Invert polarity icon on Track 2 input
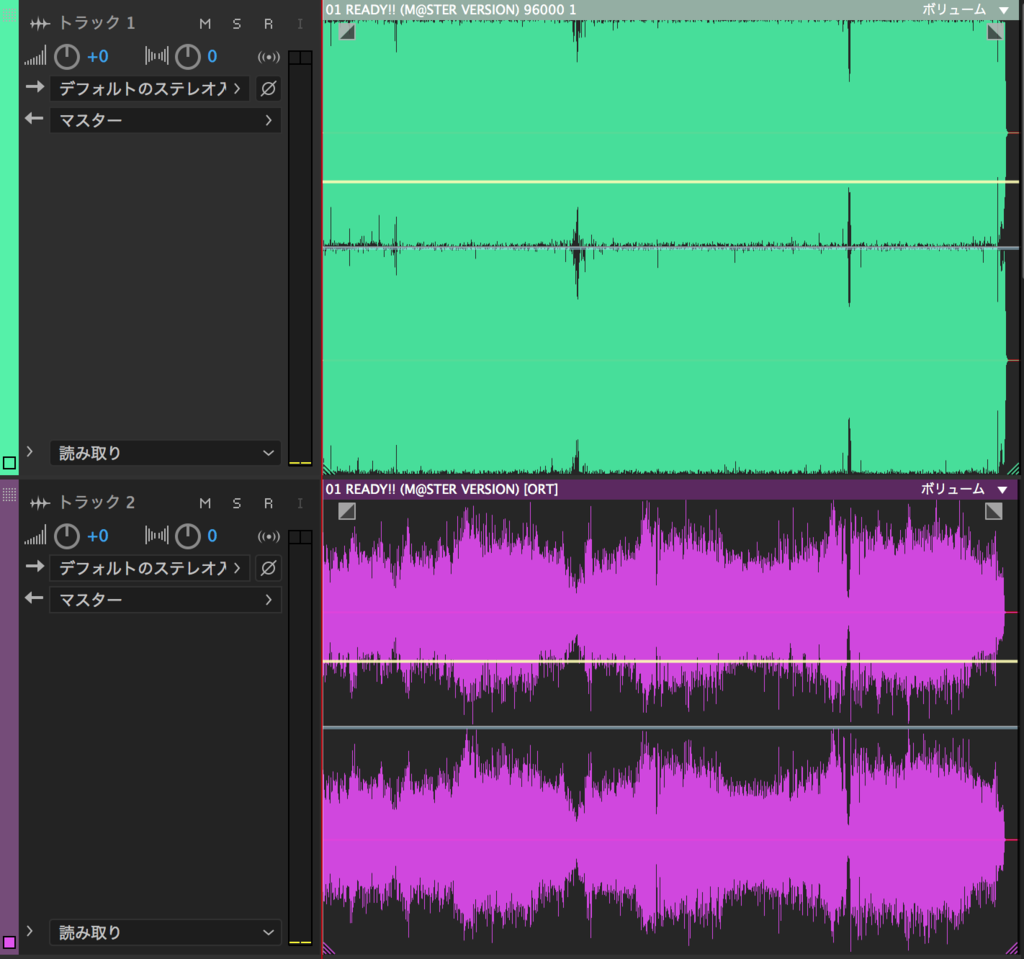 click(x=268, y=568)
